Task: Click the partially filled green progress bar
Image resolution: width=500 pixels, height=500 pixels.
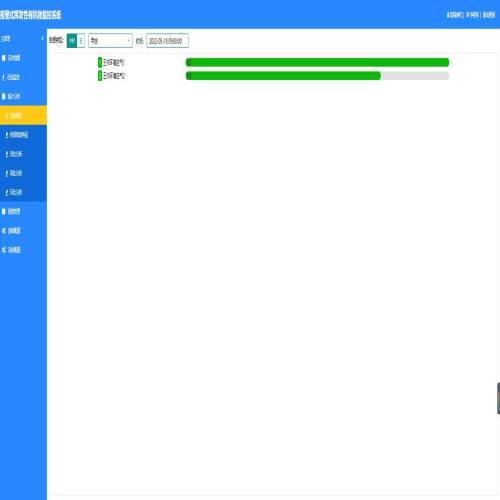Action: tap(317, 76)
